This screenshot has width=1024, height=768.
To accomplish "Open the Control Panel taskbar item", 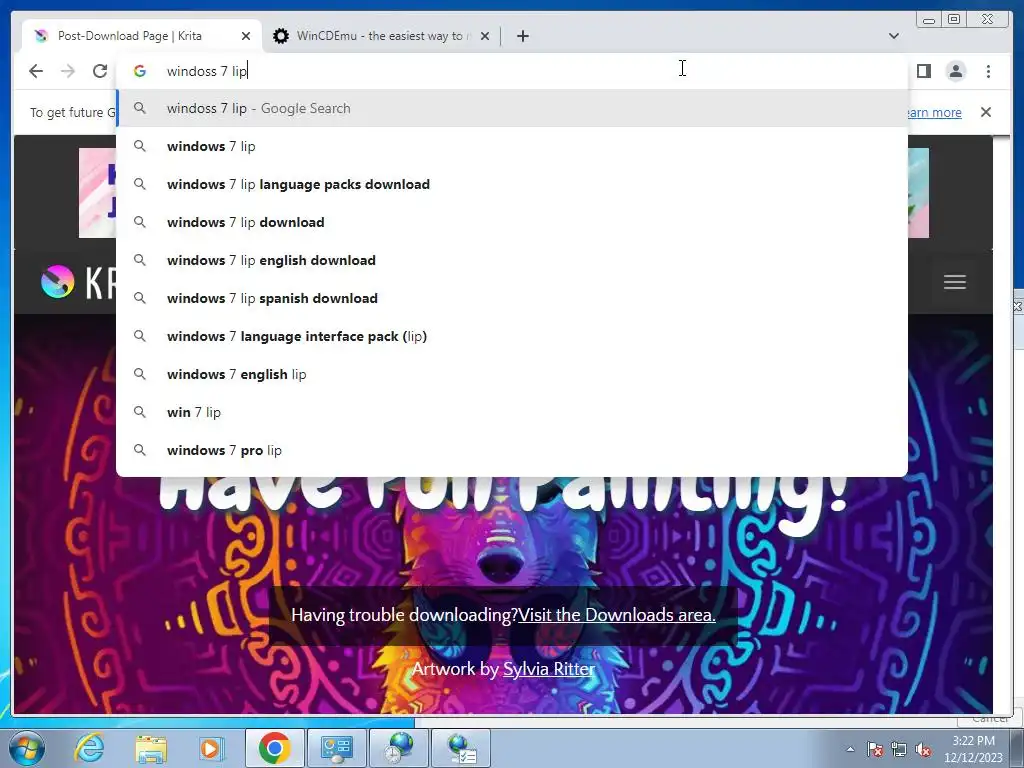I will [336, 748].
